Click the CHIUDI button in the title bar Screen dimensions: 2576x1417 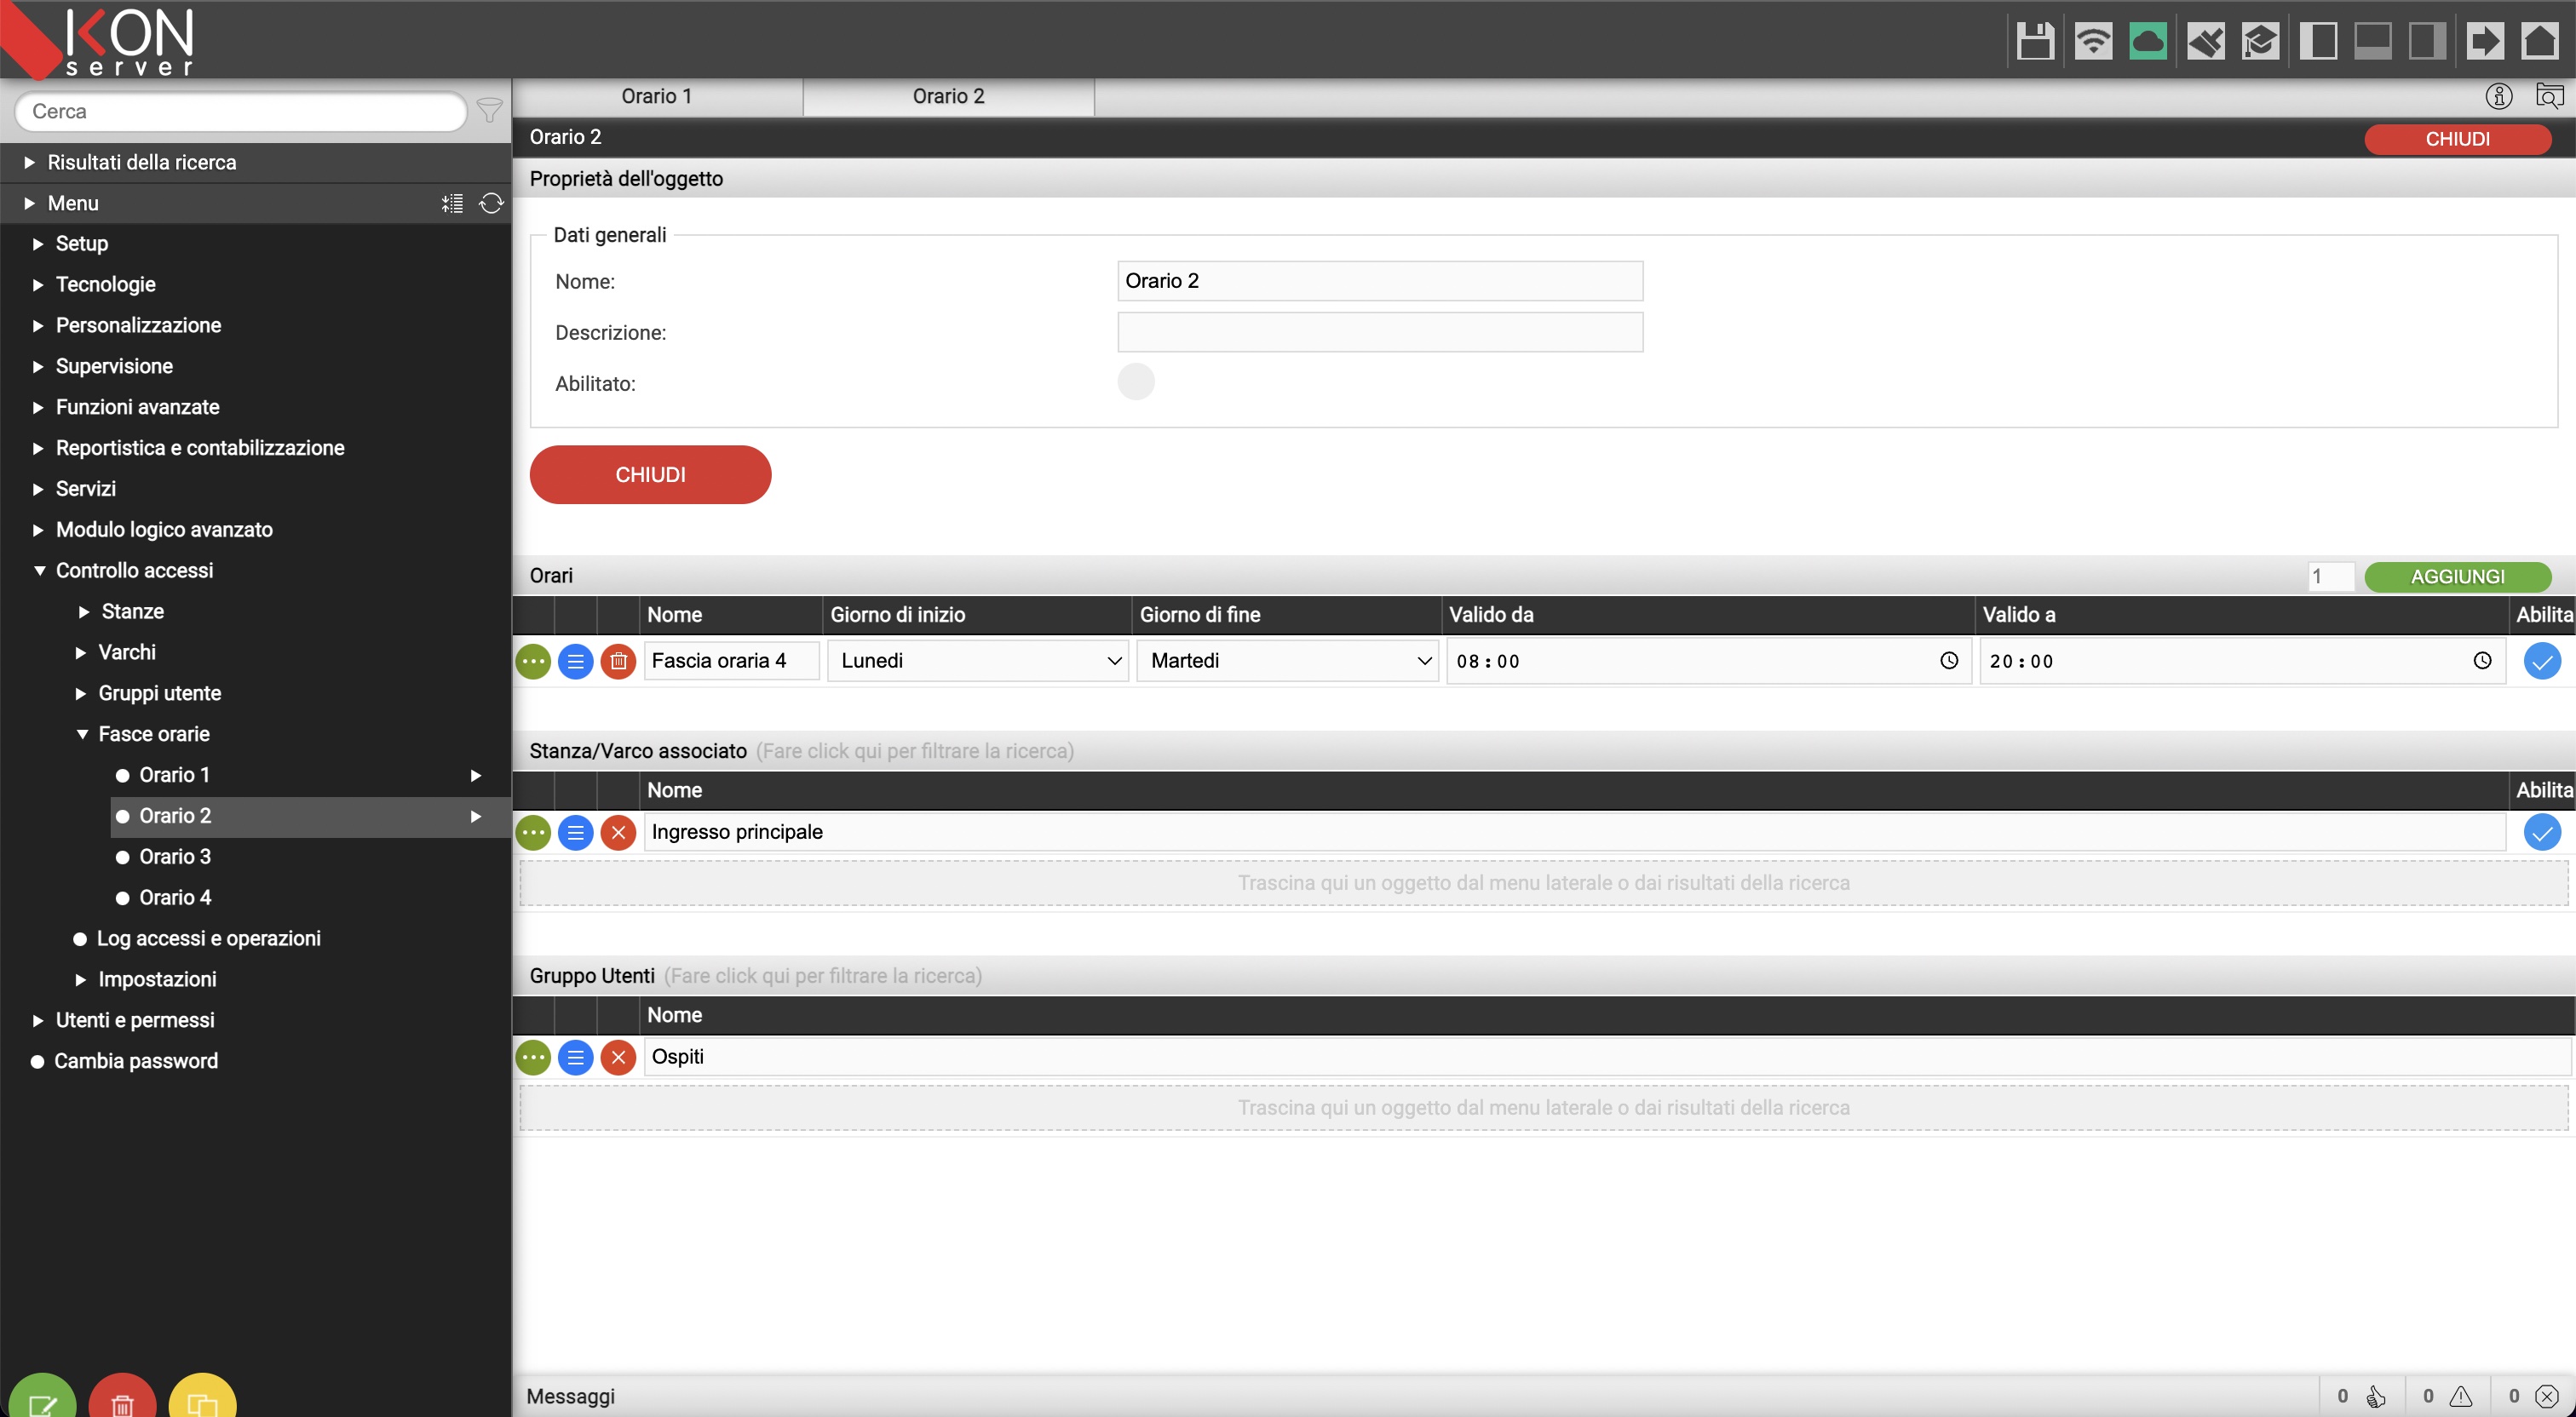2457,139
